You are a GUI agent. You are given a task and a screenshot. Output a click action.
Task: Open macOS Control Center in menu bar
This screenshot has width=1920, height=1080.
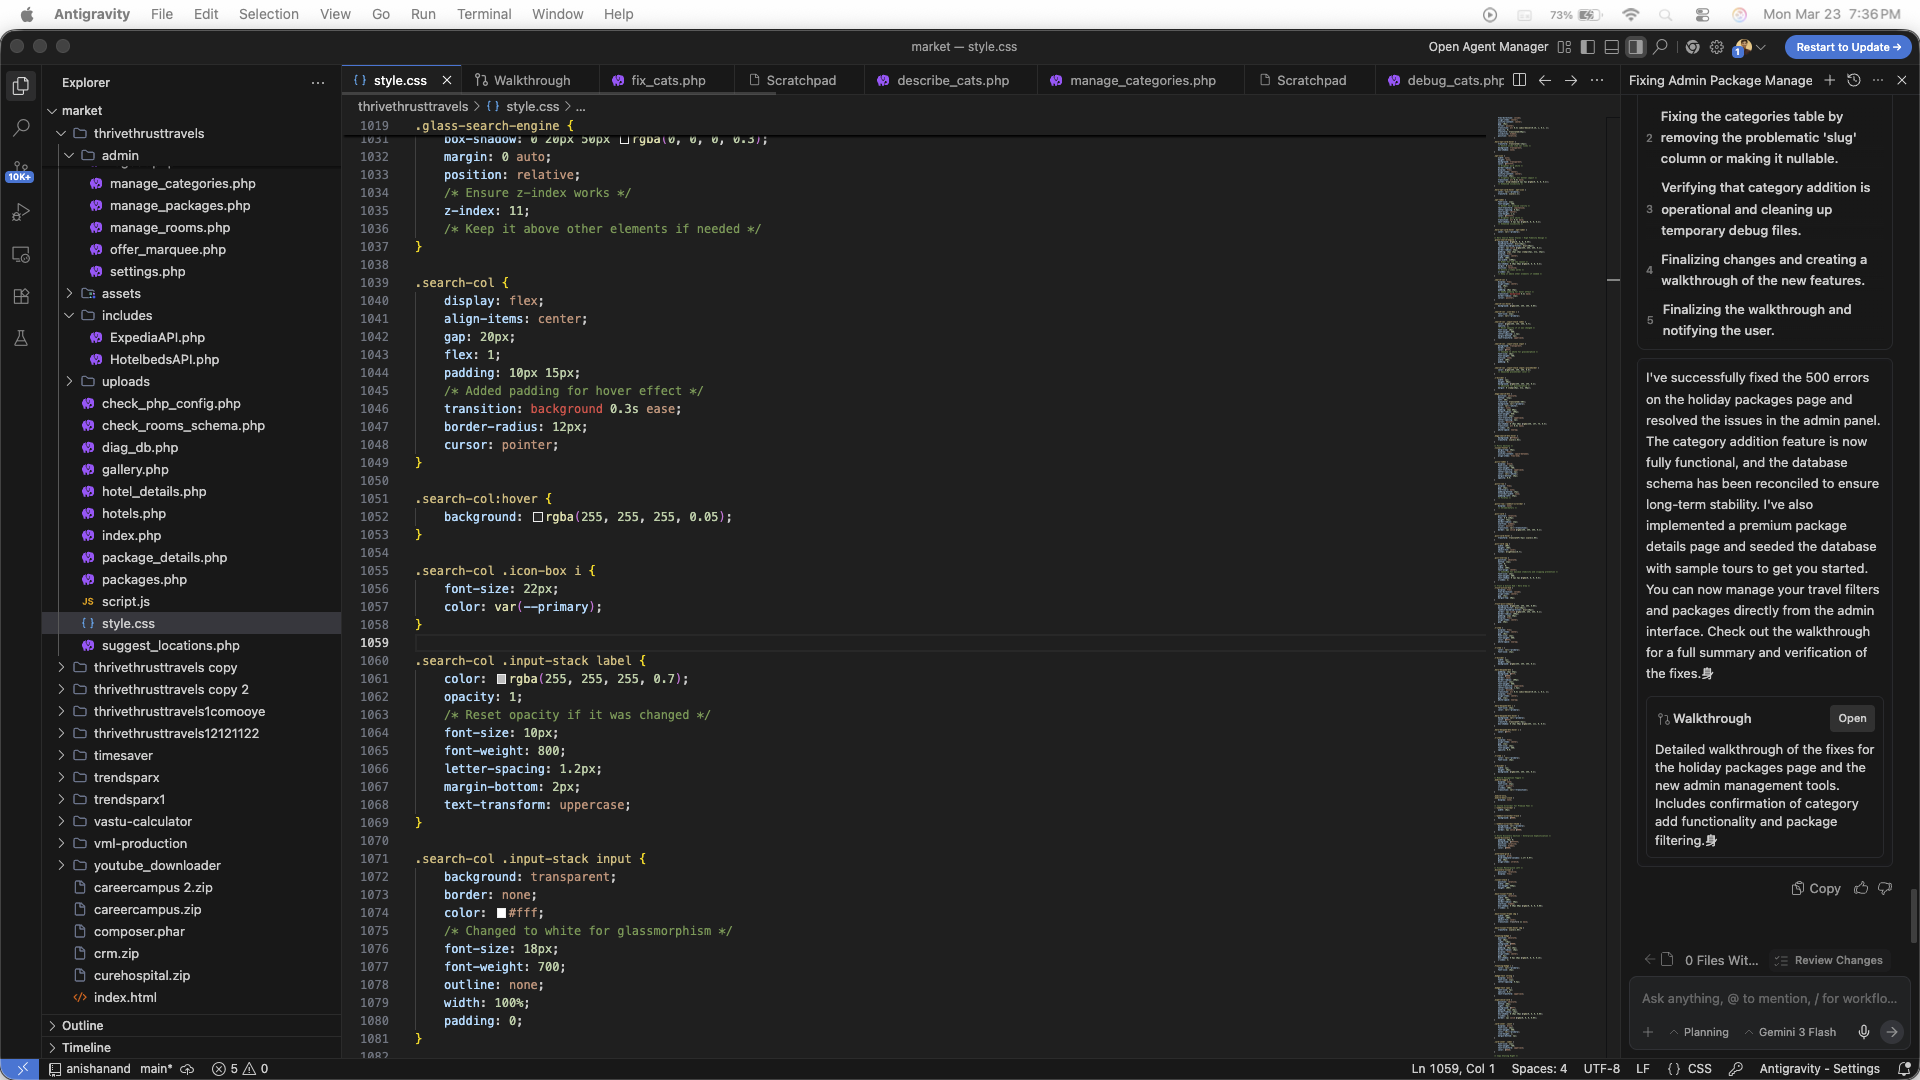(1702, 14)
